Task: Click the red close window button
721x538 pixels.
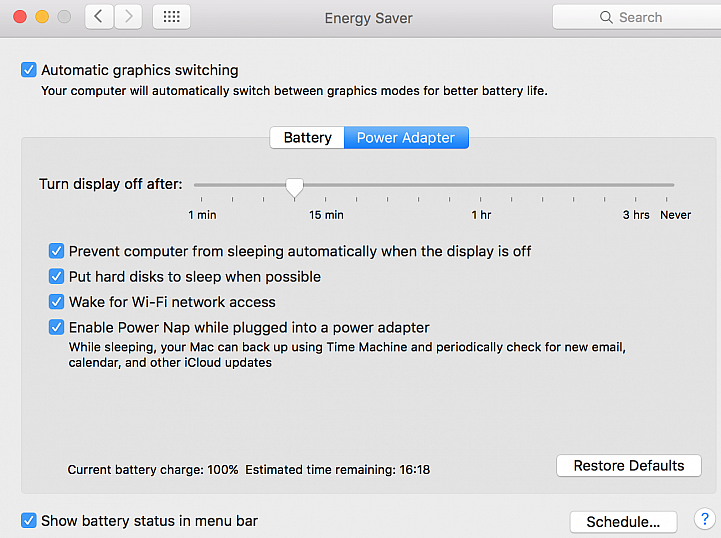Action: click(20, 17)
